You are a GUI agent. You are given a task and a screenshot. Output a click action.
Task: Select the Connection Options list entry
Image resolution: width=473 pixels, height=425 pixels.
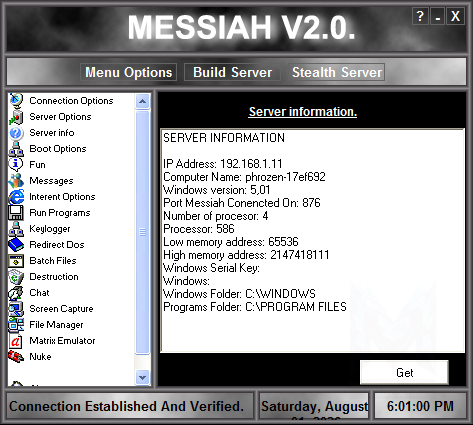pos(71,101)
